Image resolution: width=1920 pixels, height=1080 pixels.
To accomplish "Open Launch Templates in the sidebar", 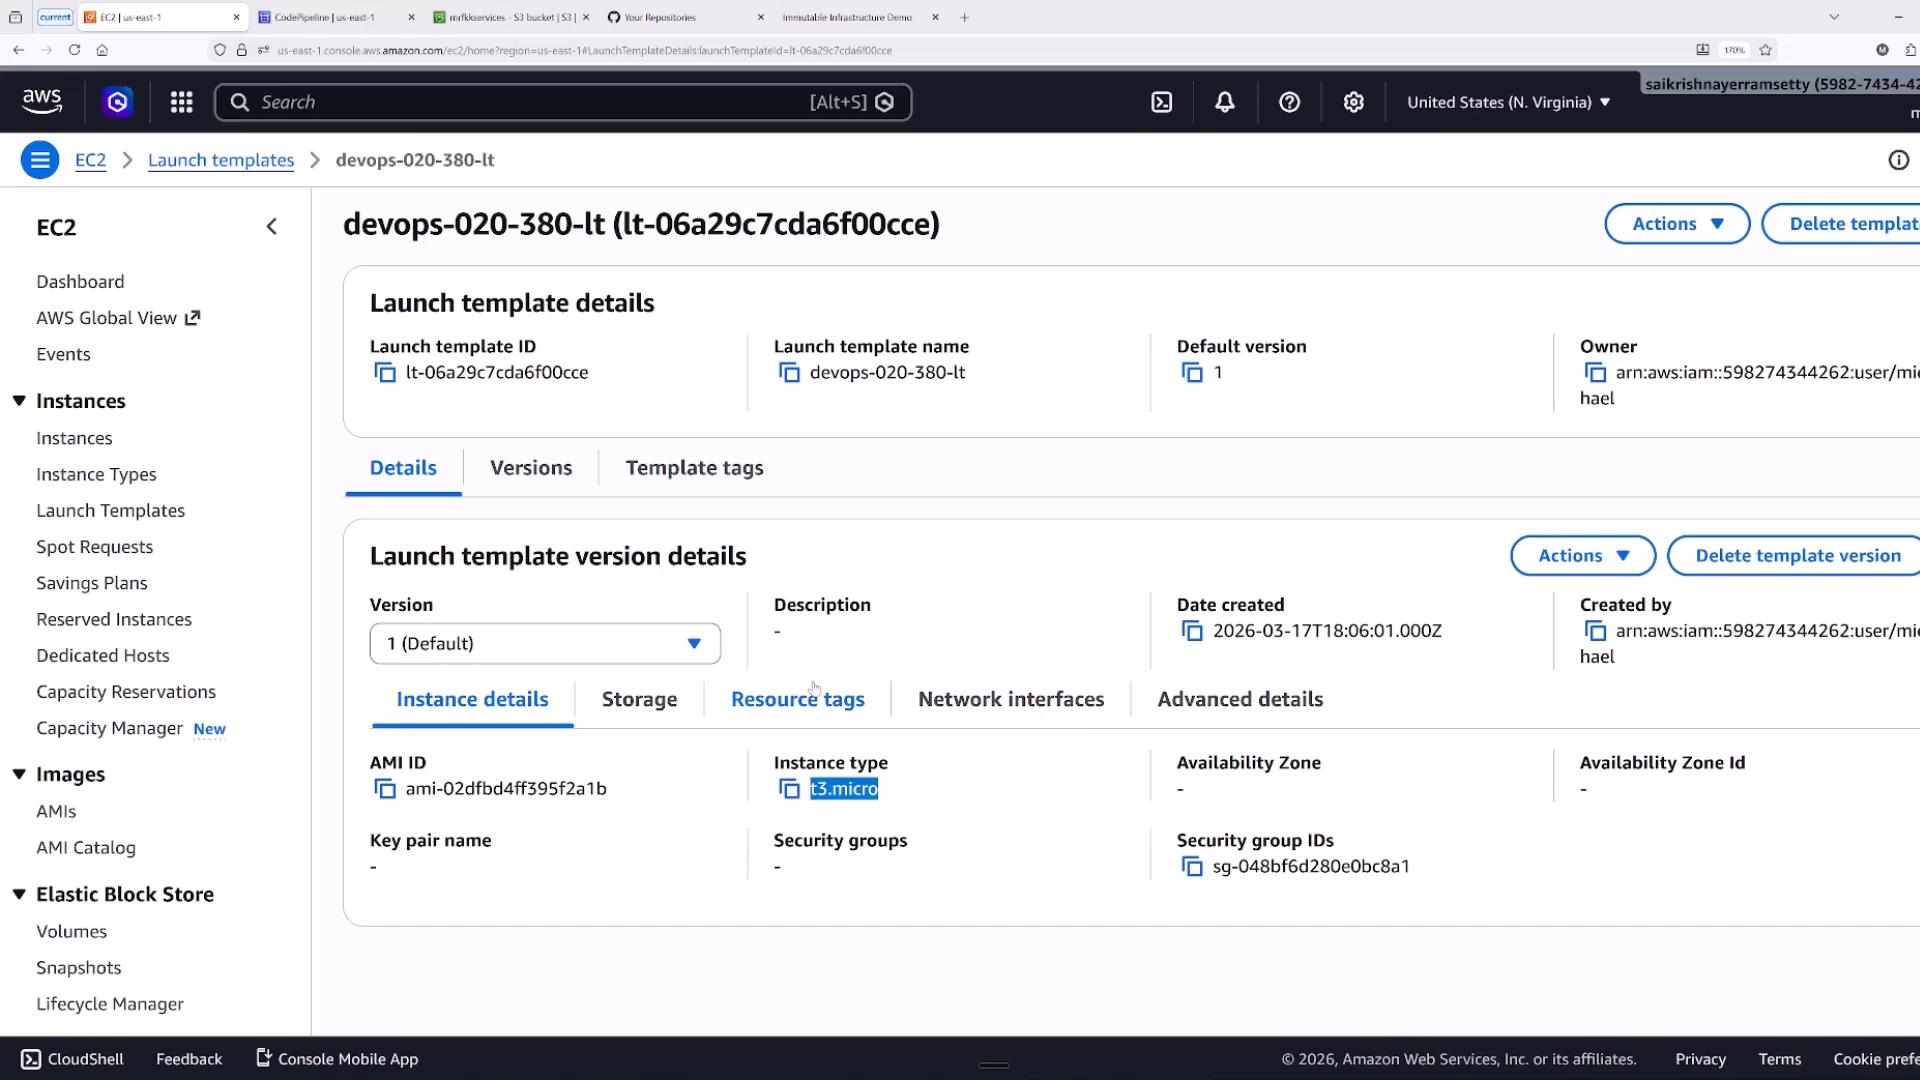I will (110, 511).
